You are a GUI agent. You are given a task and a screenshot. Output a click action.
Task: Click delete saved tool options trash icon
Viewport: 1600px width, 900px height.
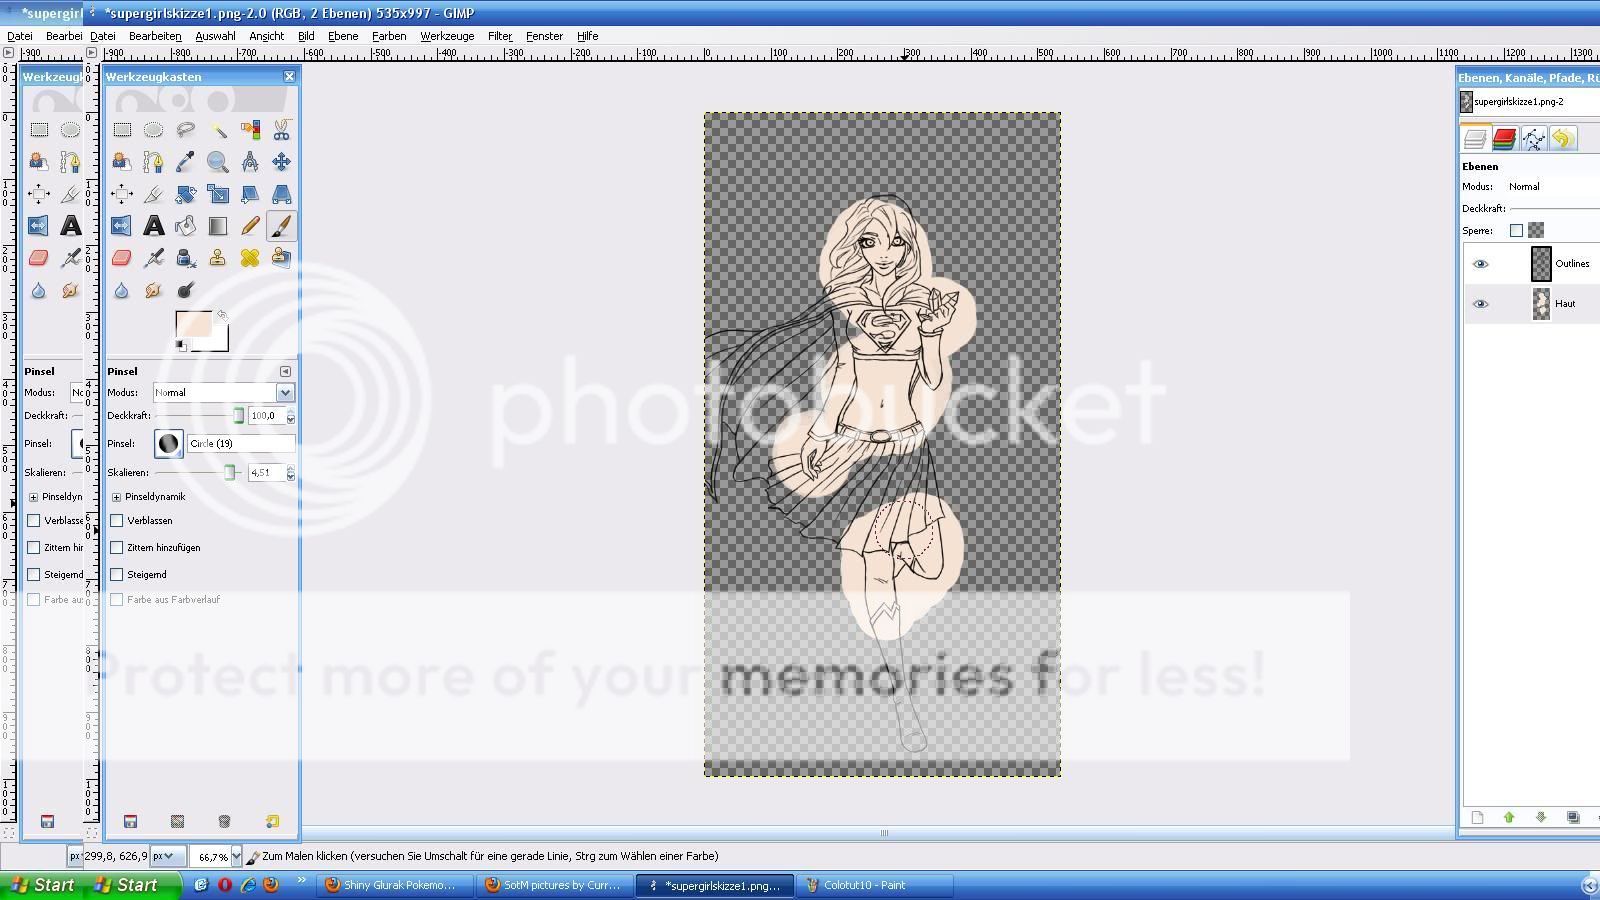pos(224,821)
